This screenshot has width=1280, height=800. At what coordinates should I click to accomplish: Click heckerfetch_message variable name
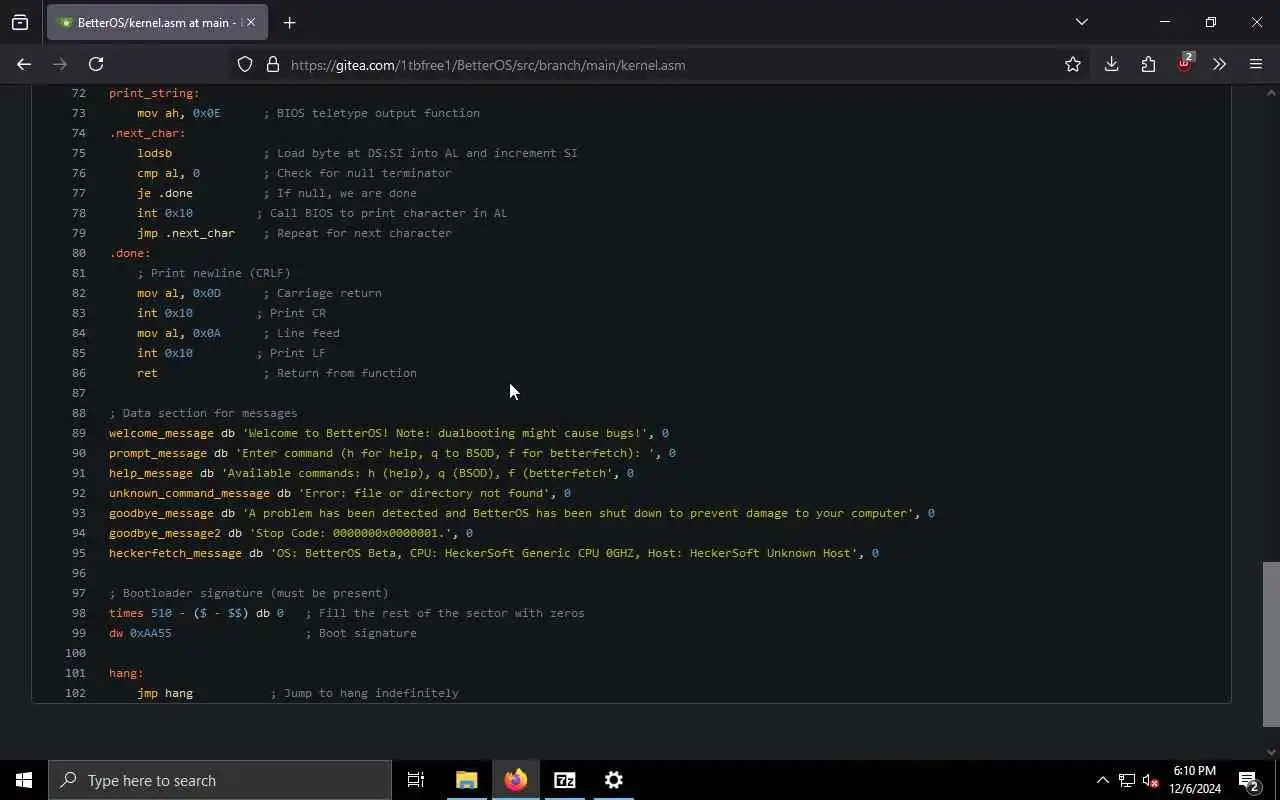(x=175, y=553)
